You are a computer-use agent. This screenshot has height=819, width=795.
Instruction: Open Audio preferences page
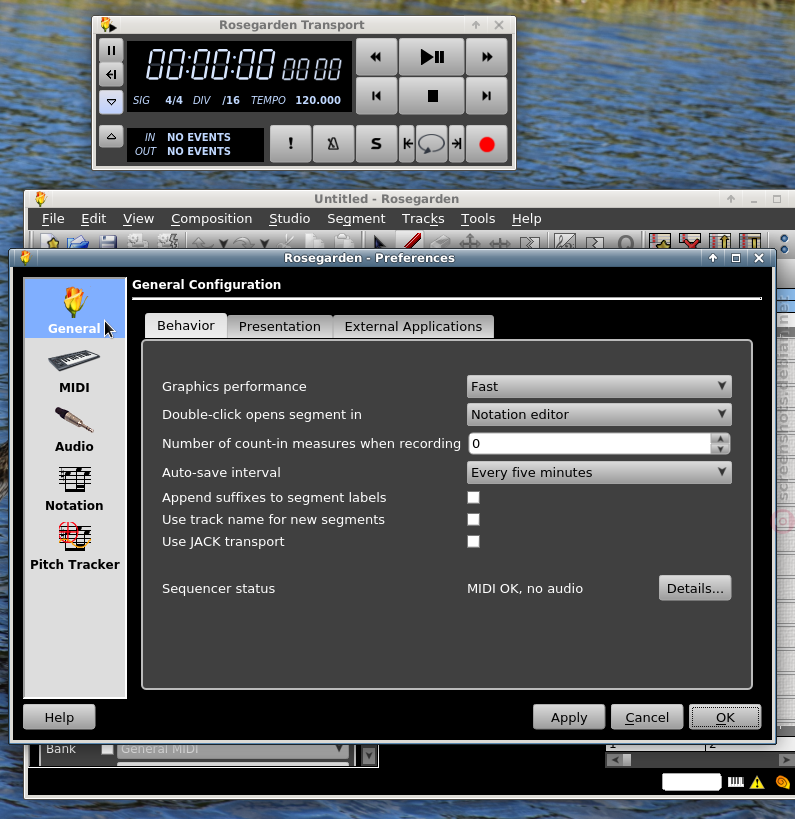74,430
